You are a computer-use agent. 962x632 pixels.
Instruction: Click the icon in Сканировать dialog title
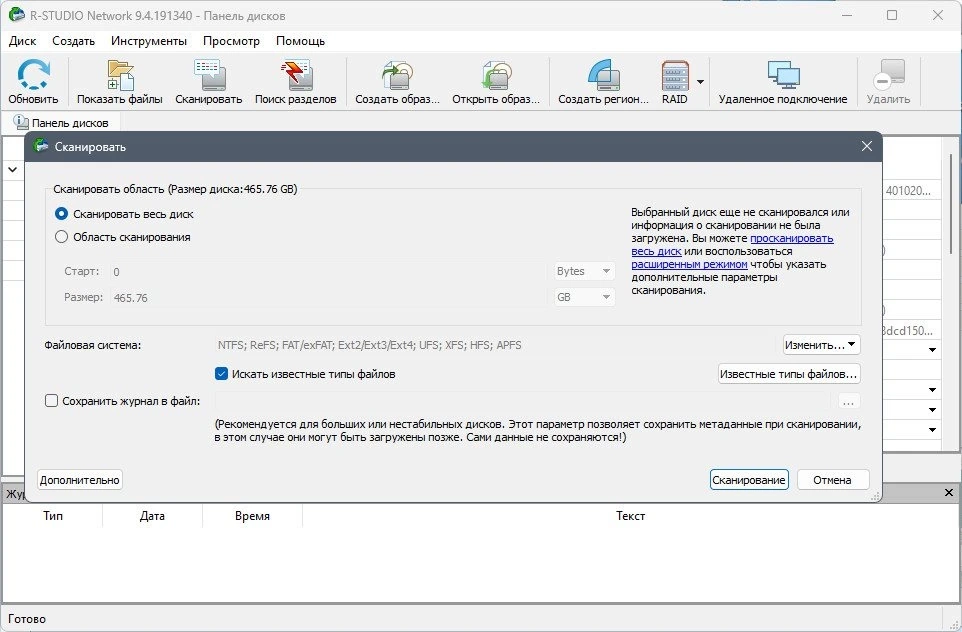click(41, 146)
